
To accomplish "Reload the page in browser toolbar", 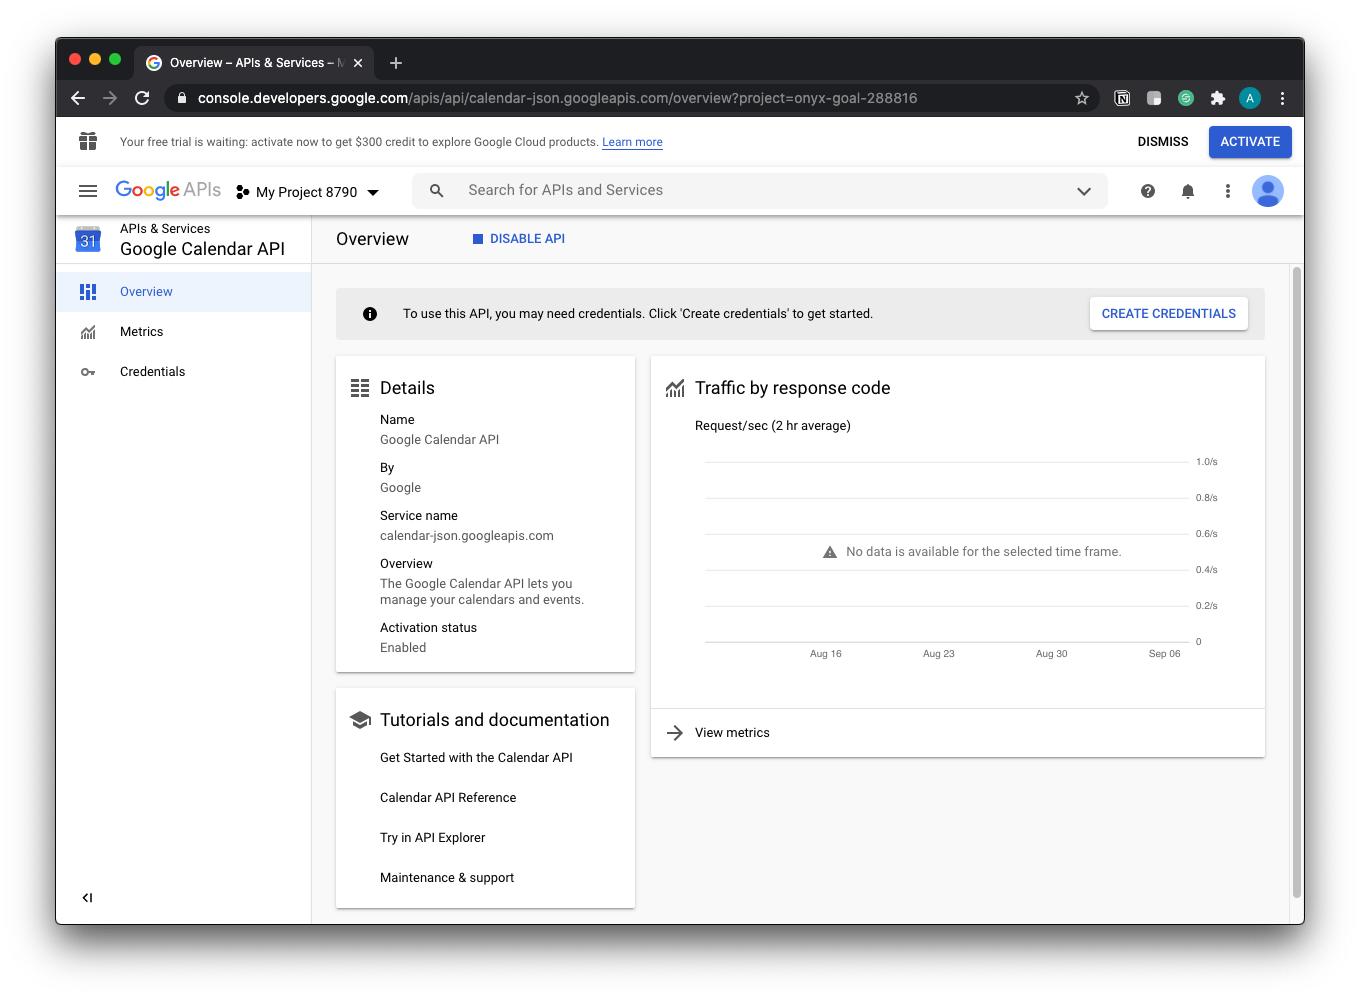I will click(142, 98).
